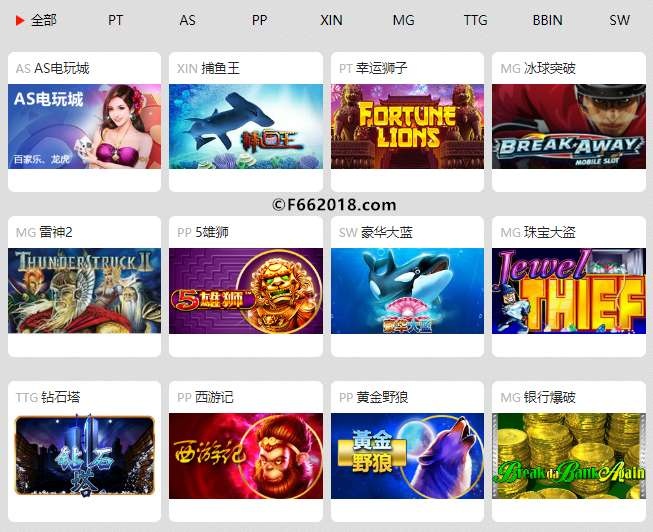Open the 钻石塔 game thumbnail
The width and height of the screenshot is (653, 532).
click(85, 456)
